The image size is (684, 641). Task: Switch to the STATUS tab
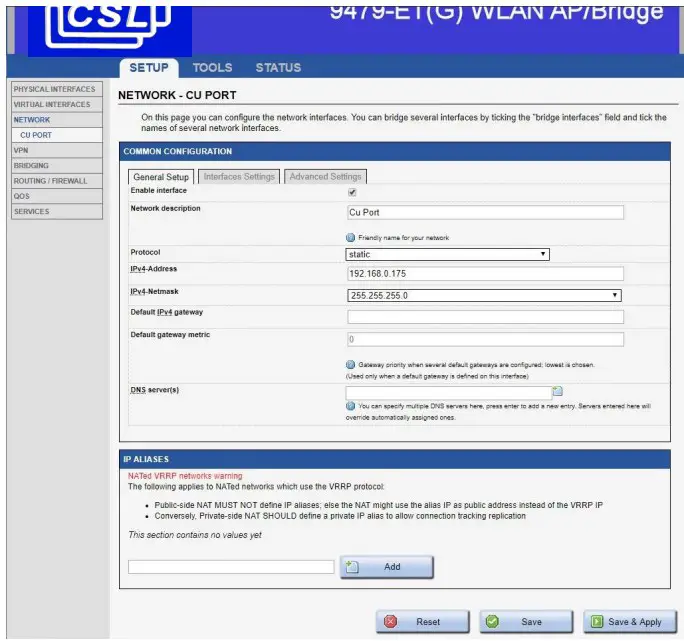278,68
